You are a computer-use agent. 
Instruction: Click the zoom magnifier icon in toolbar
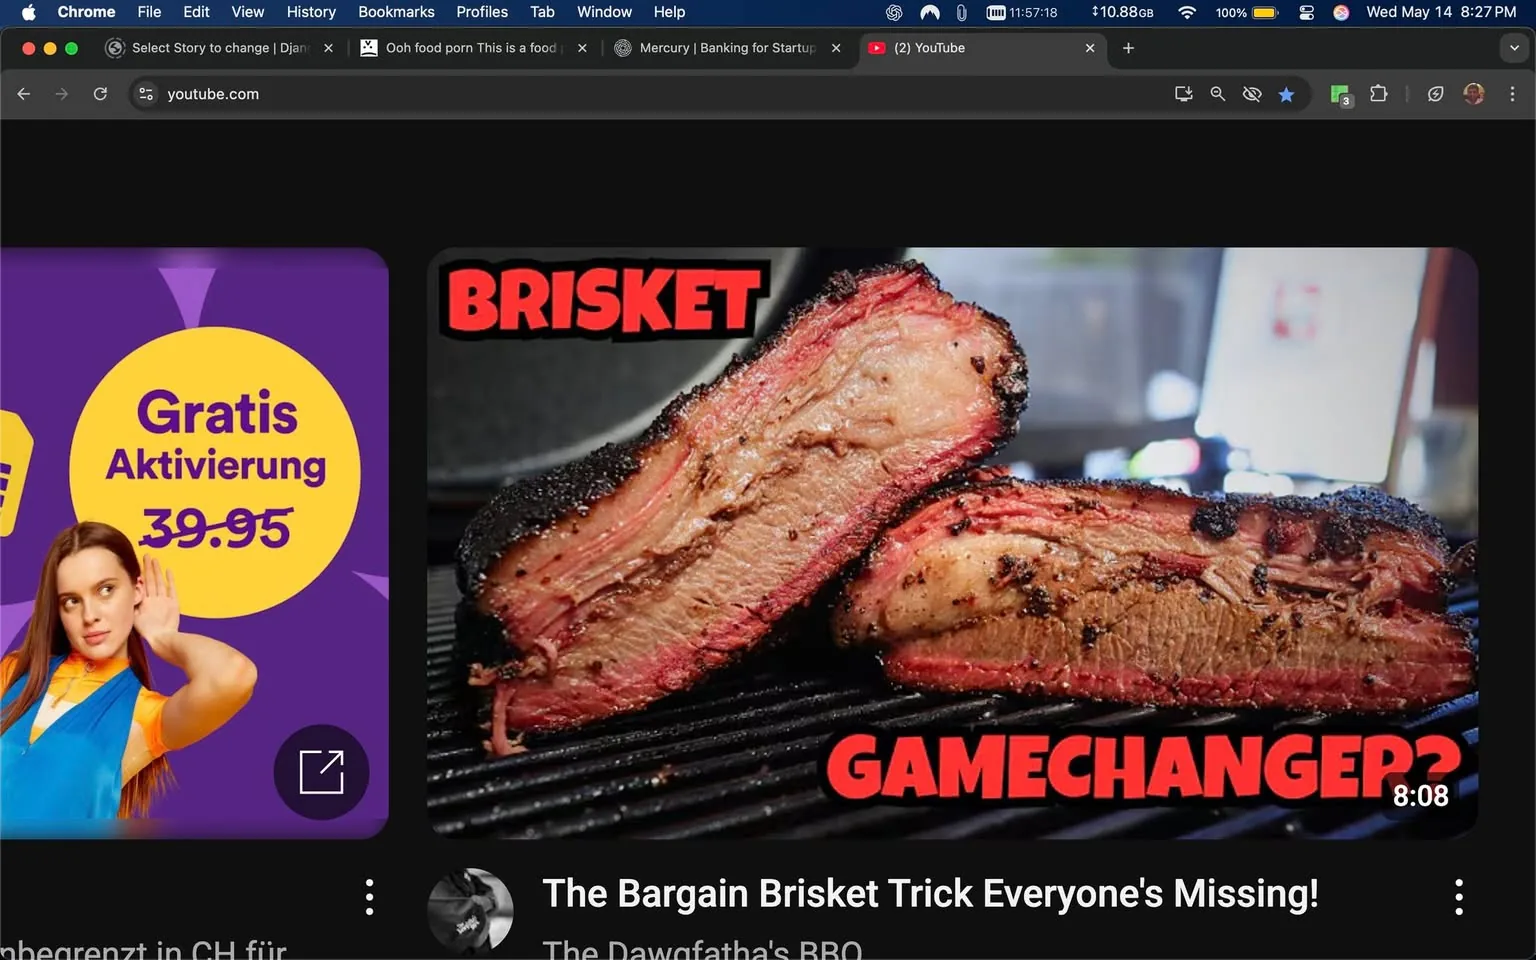(x=1217, y=93)
